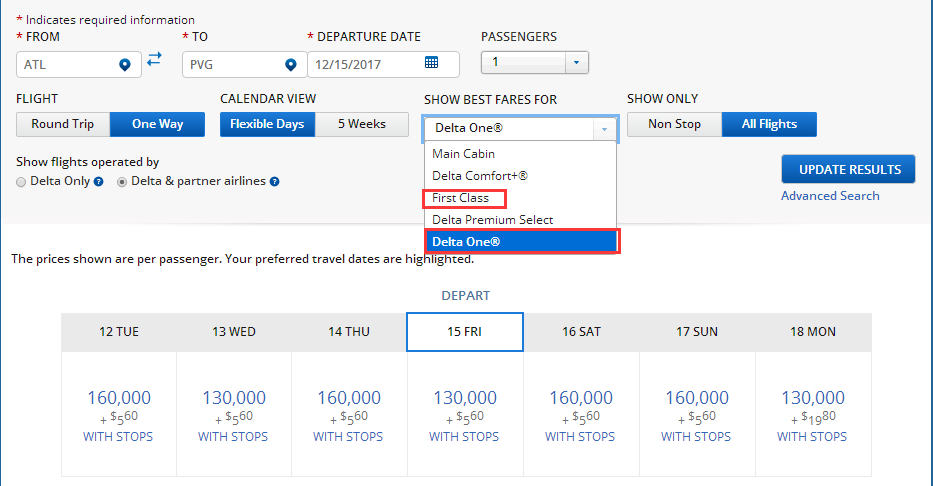Screen dimensions: 933x486
Task: Click the swap origin and destination arrows icon
Action: pos(154,59)
